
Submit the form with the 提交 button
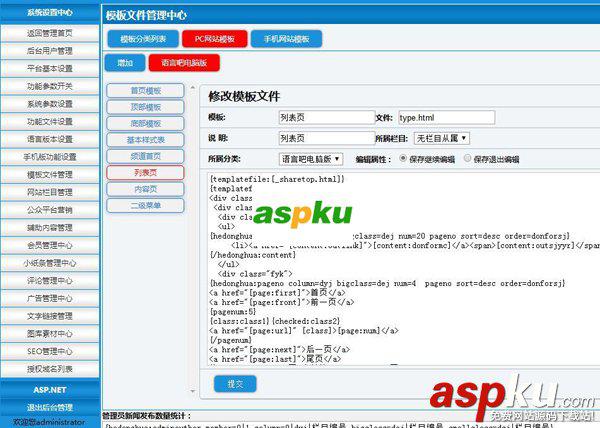pyautogui.click(x=235, y=384)
